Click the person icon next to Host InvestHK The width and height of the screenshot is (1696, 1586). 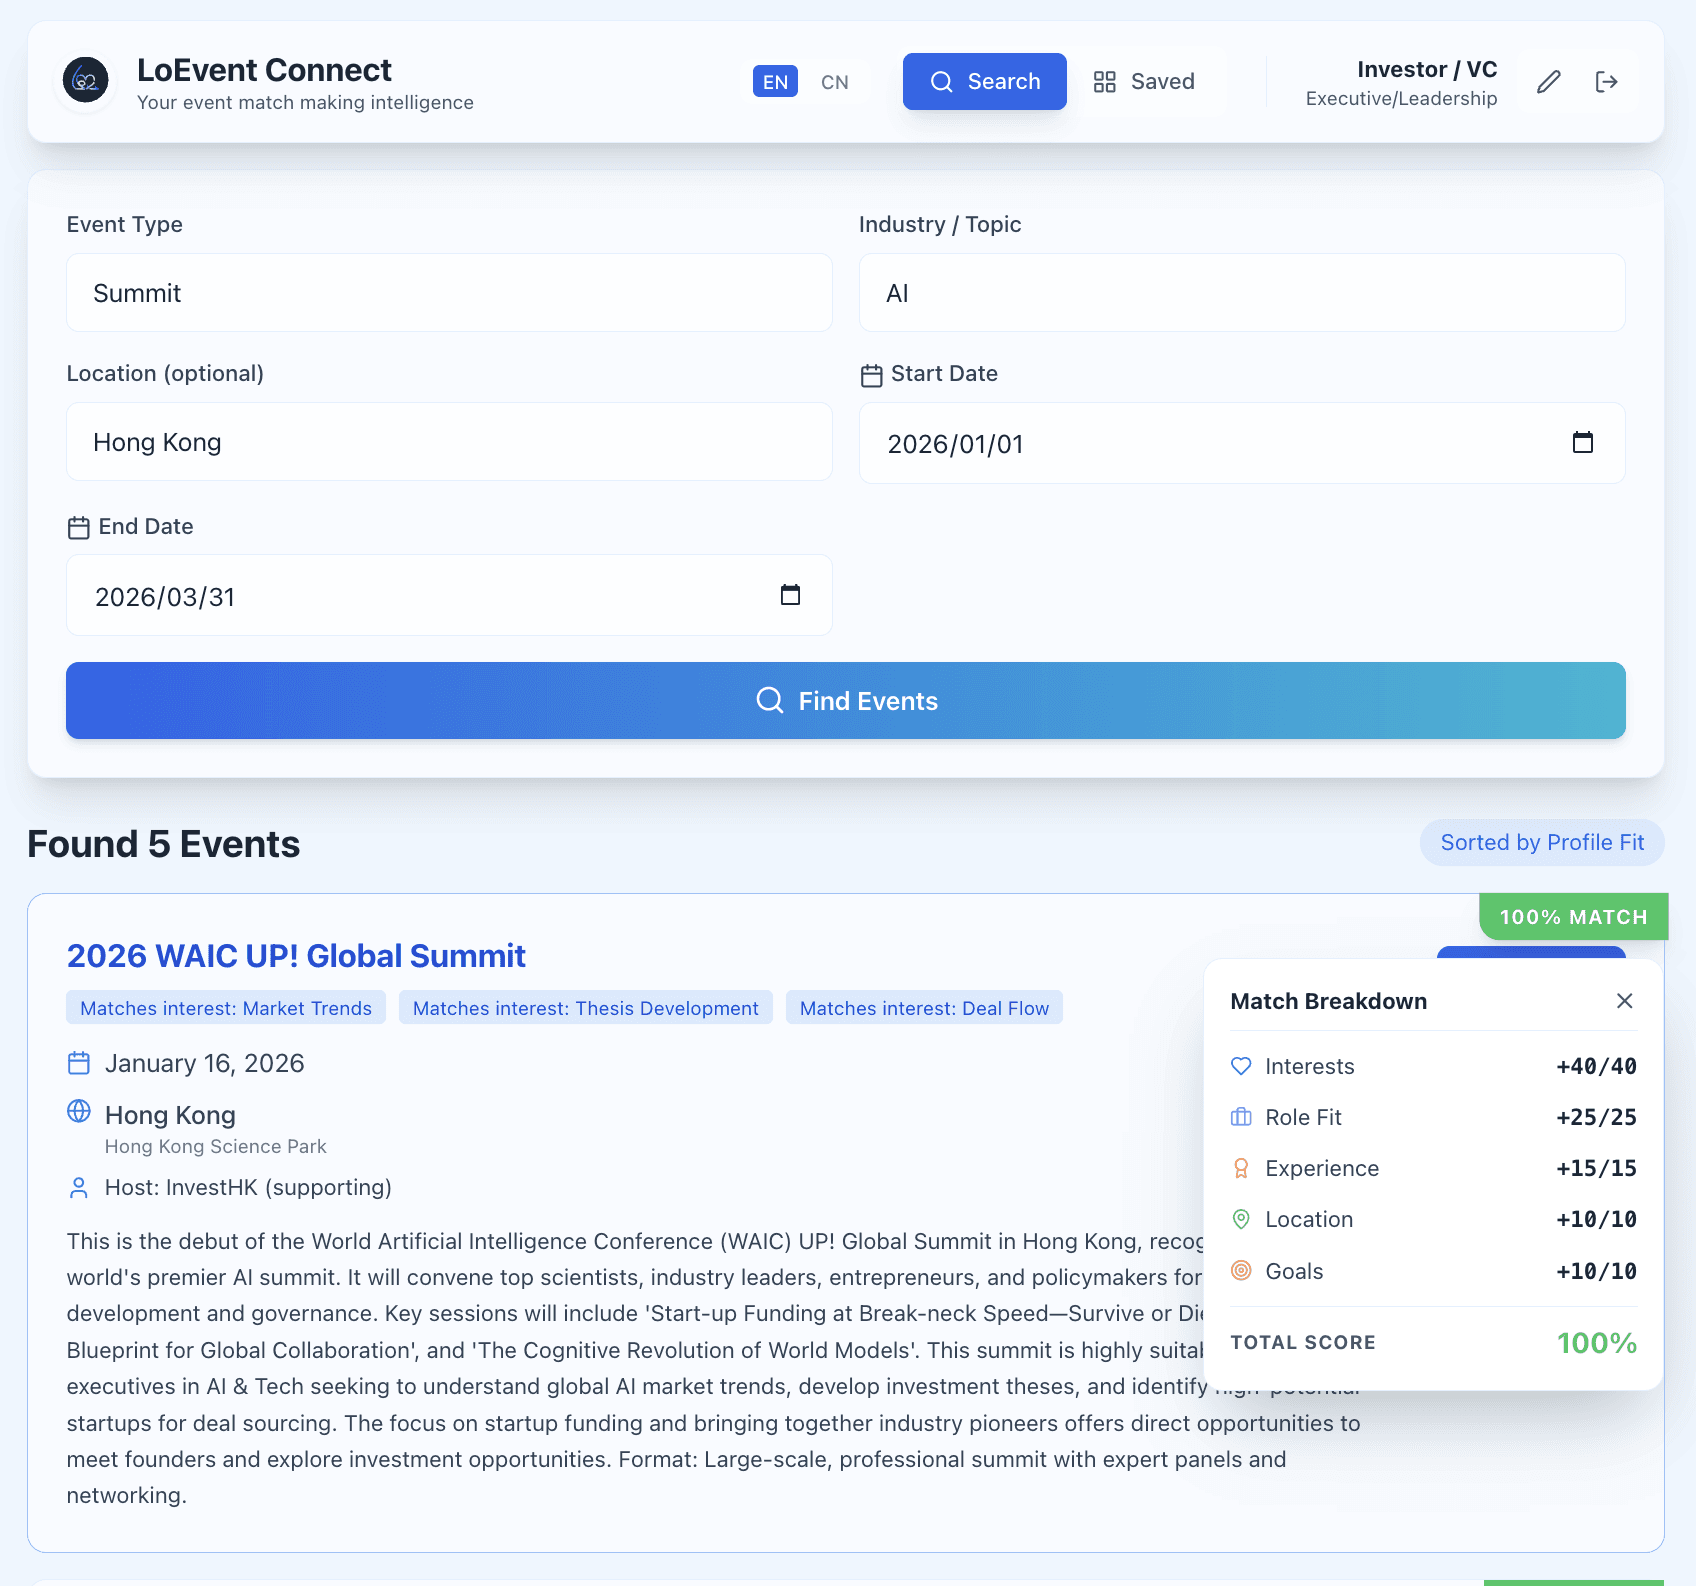(x=80, y=1188)
